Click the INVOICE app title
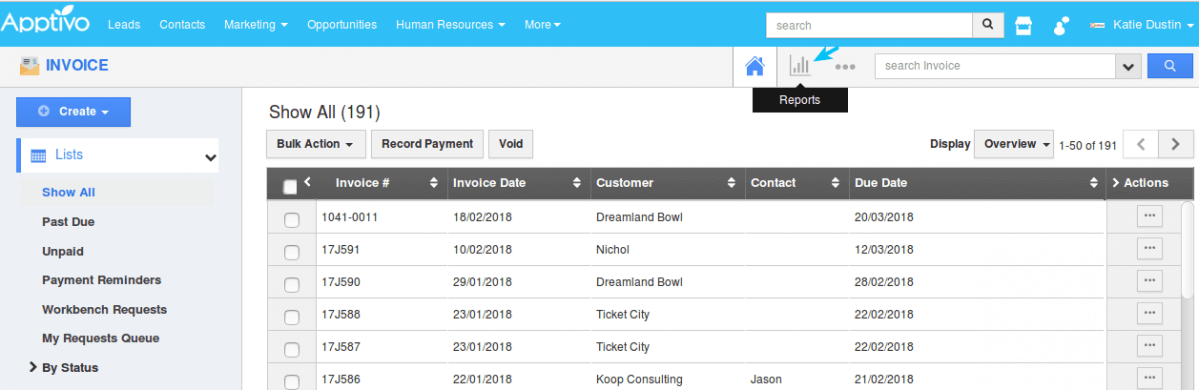The height and width of the screenshot is (390, 1199). [x=77, y=66]
